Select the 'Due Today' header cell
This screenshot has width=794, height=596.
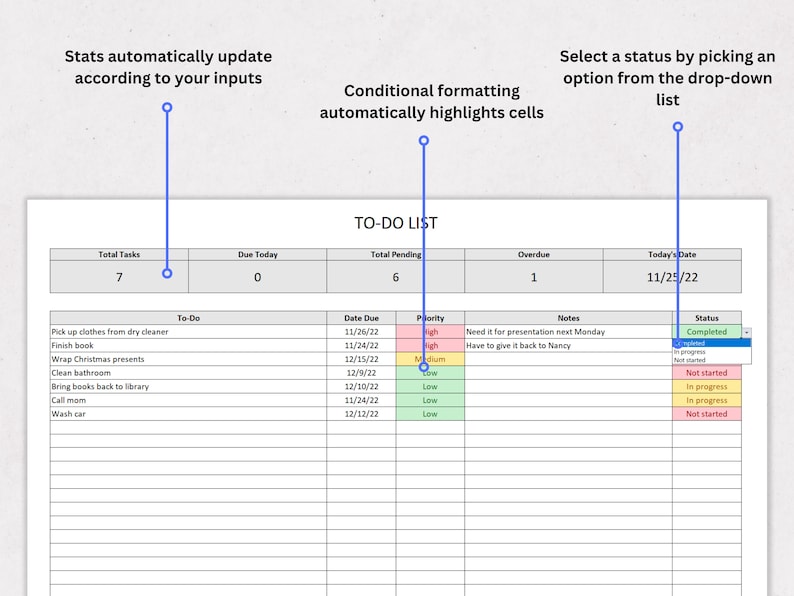click(x=258, y=255)
